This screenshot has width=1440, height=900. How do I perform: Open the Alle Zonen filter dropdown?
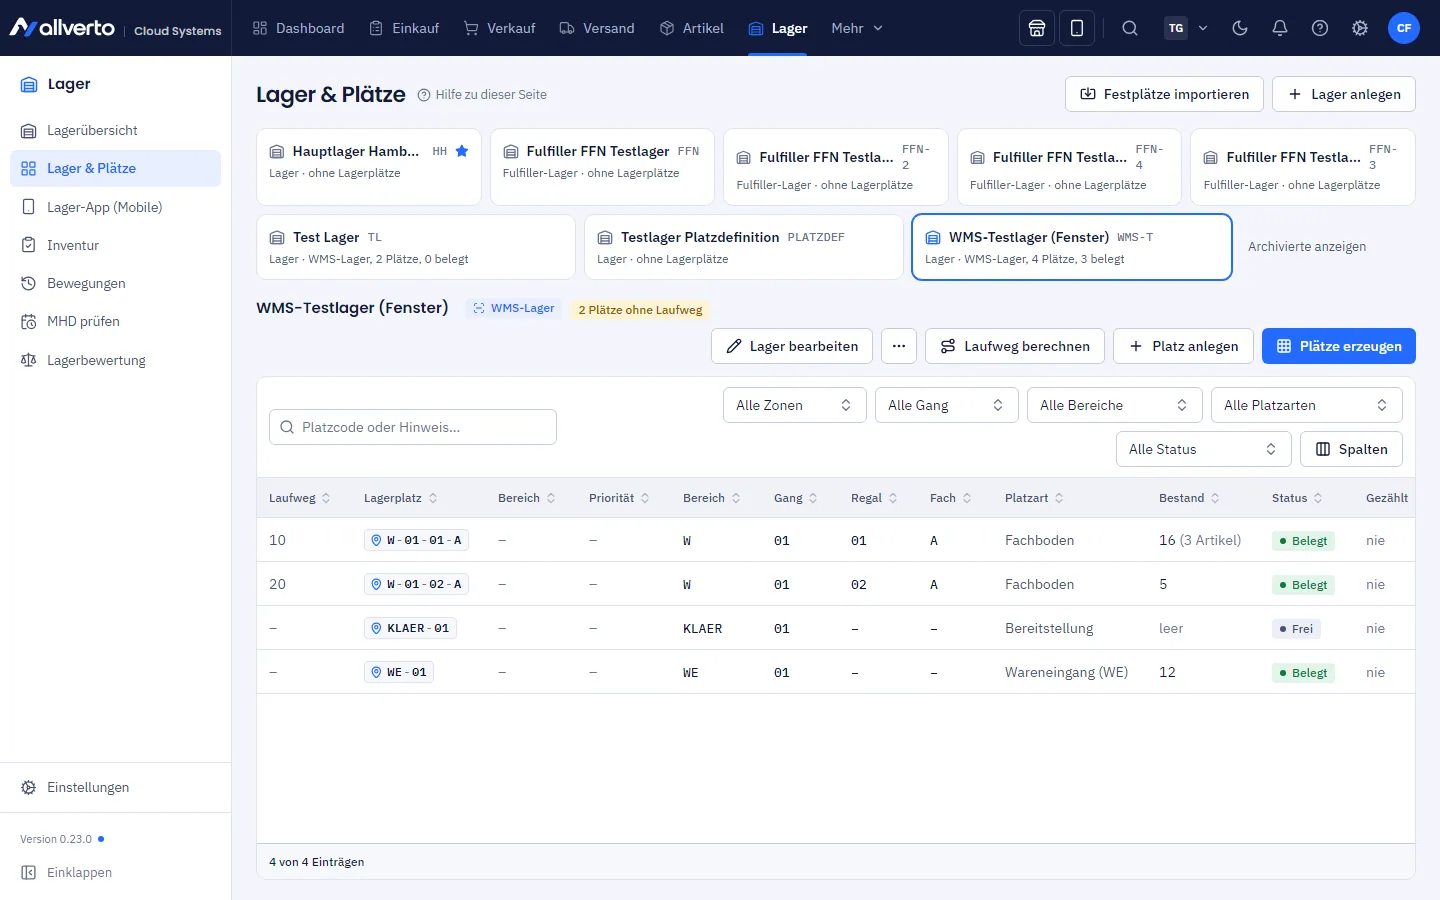795,405
